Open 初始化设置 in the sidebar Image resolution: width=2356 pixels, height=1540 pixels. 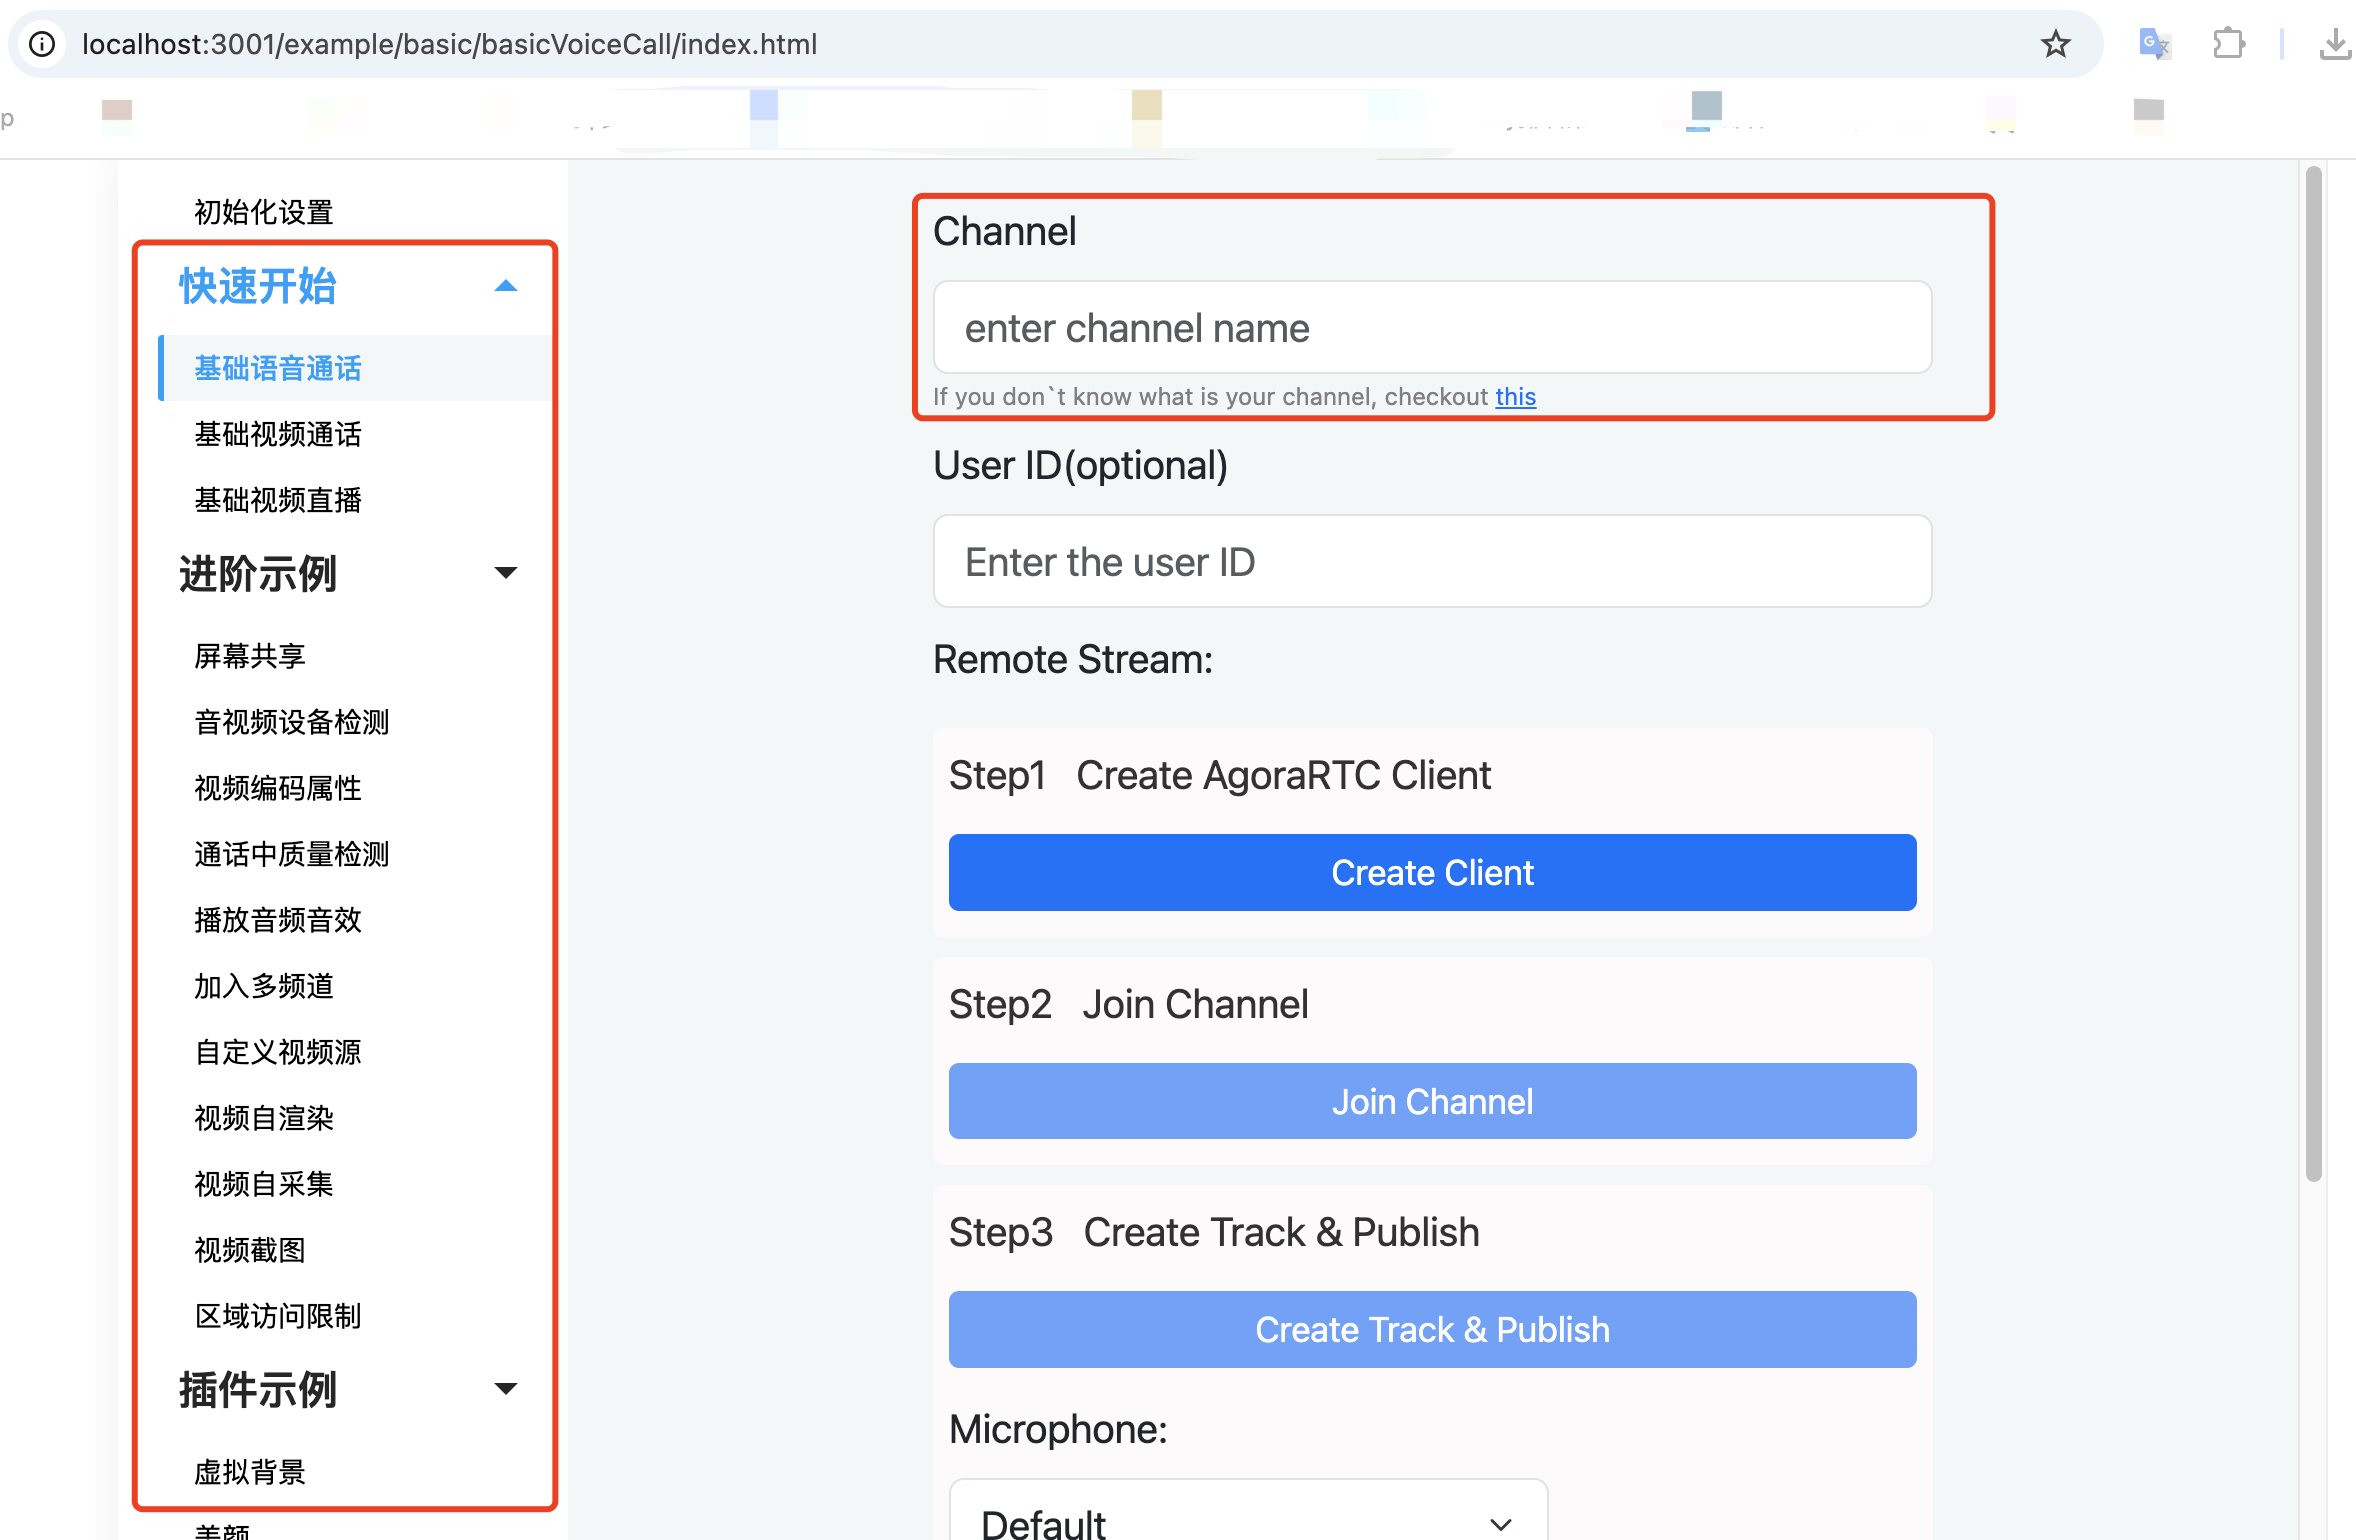264,212
